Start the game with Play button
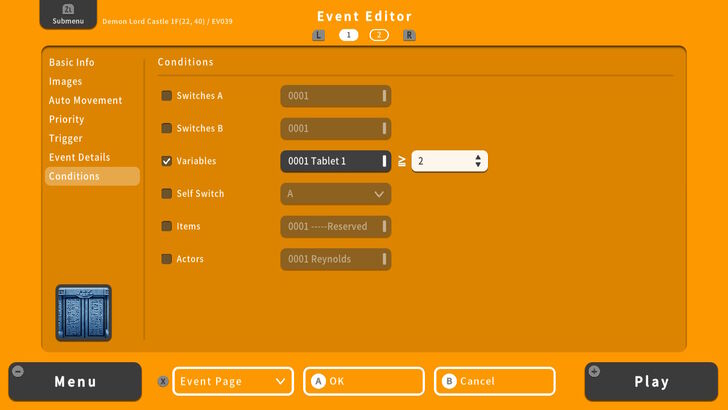 651,381
